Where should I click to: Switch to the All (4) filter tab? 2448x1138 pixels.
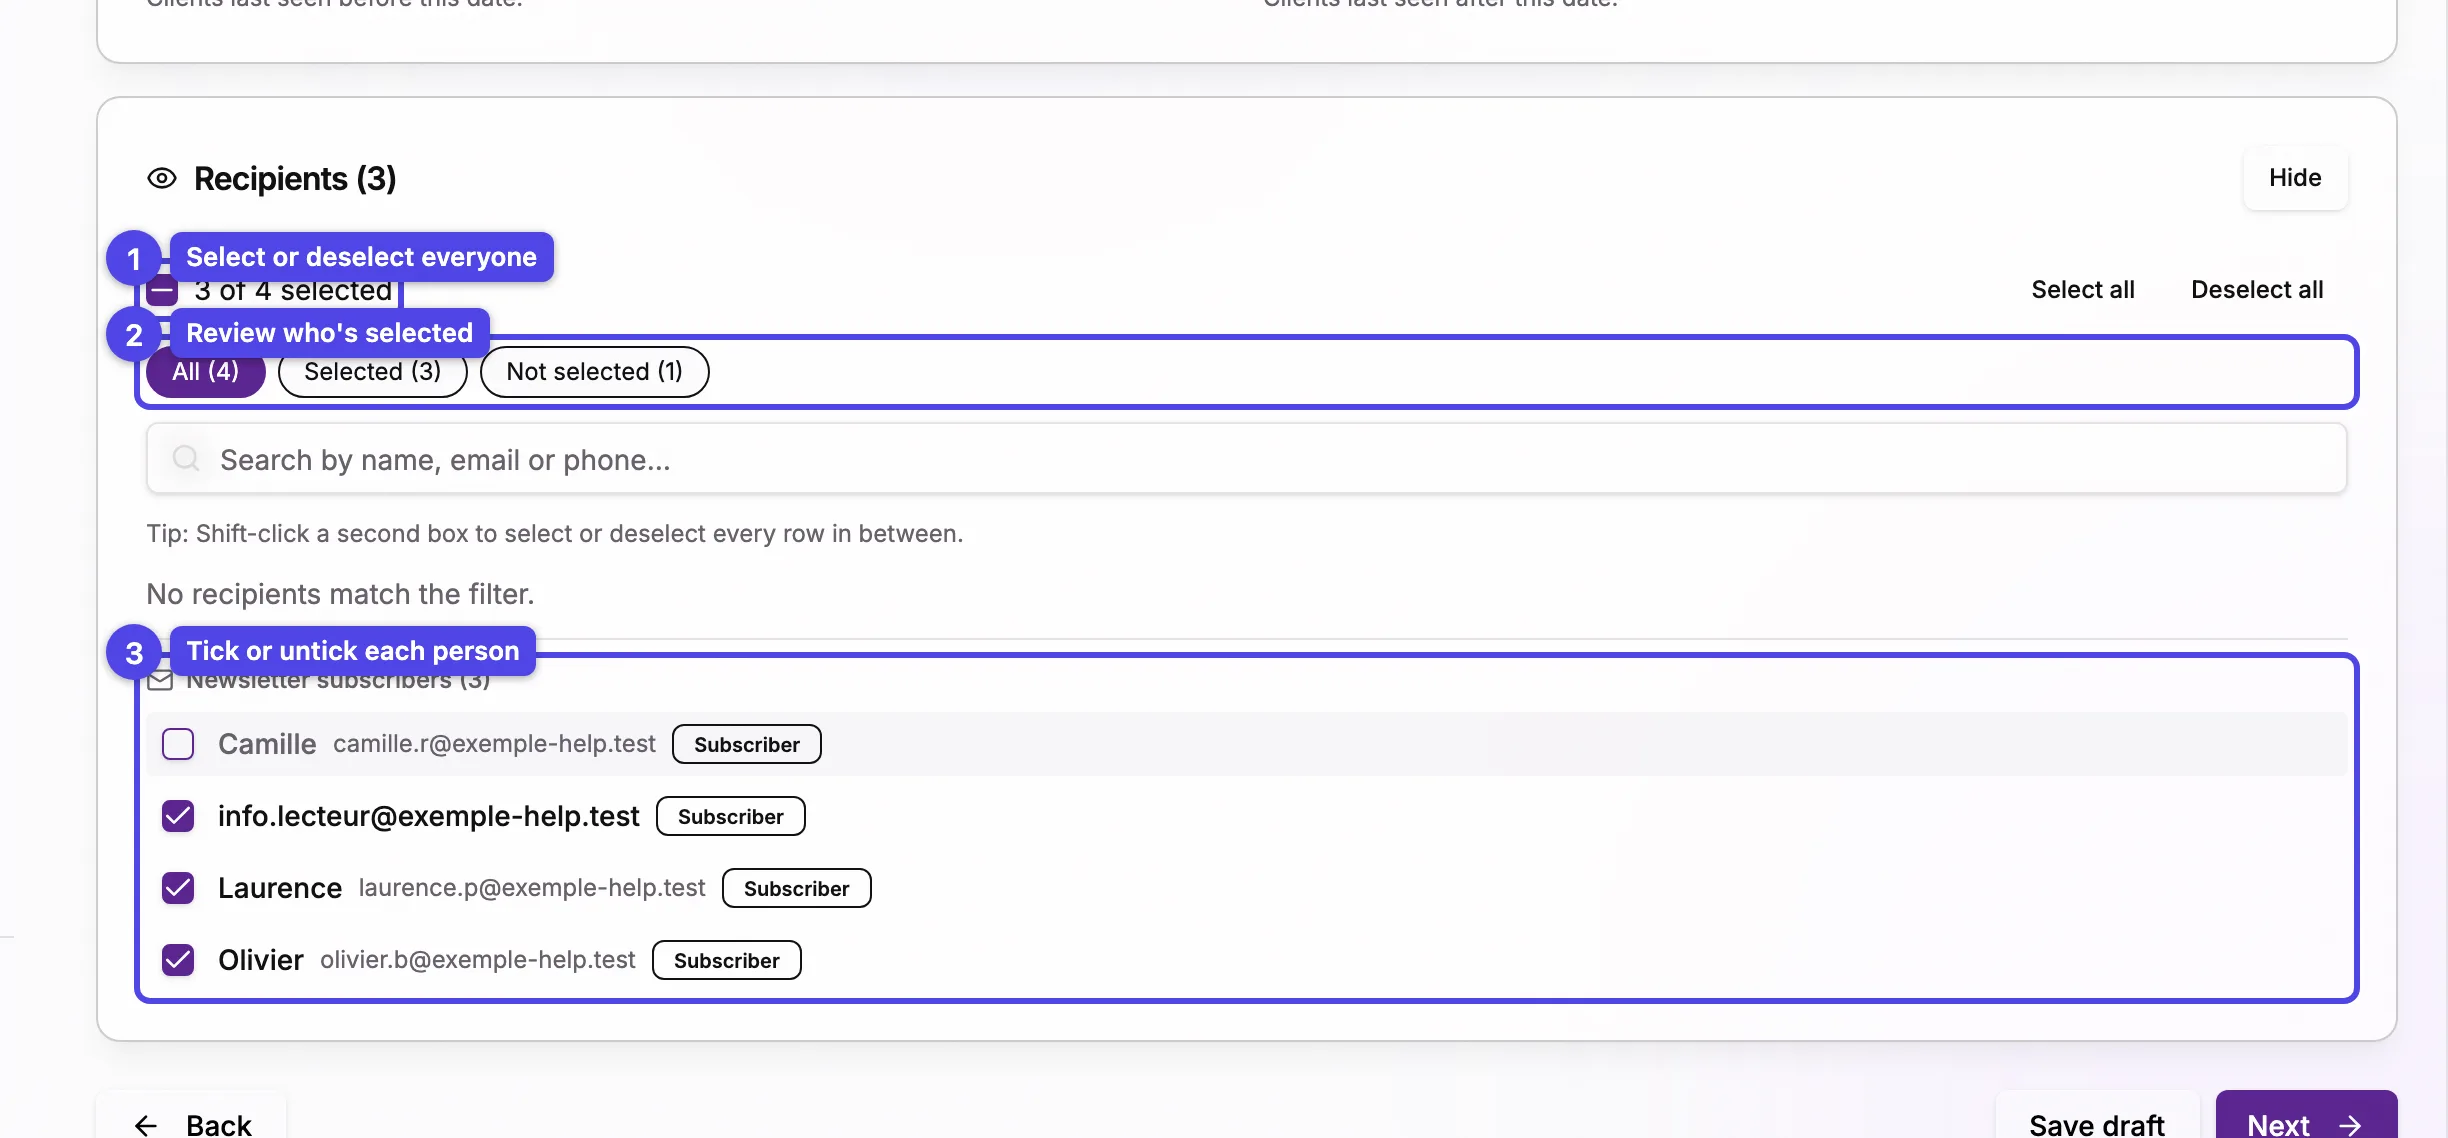(x=206, y=372)
